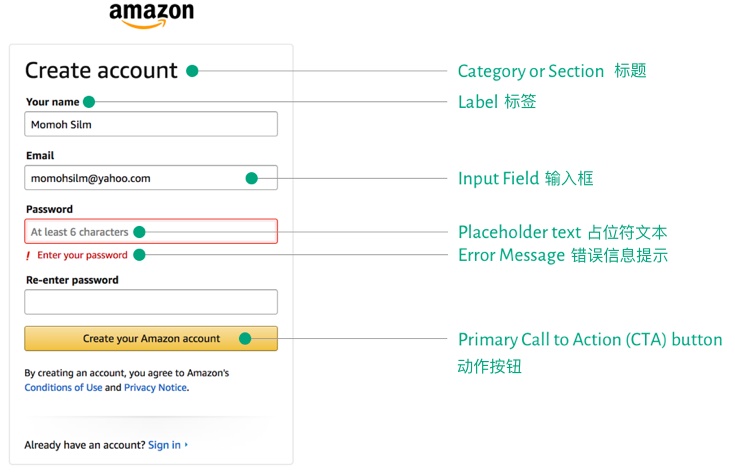This screenshot has height=473, width=735.
Task: Click the red exclamation error icon
Action: click(x=28, y=256)
